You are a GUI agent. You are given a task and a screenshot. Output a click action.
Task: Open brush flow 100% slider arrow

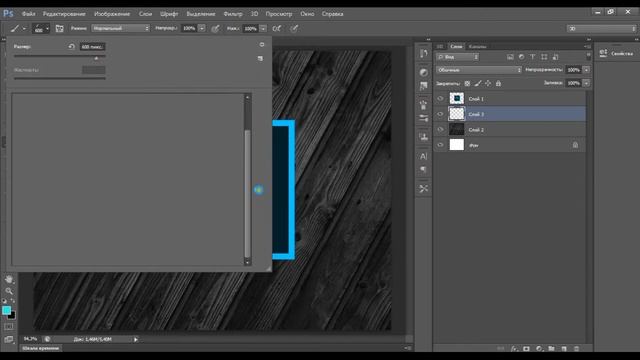click(263, 29)
